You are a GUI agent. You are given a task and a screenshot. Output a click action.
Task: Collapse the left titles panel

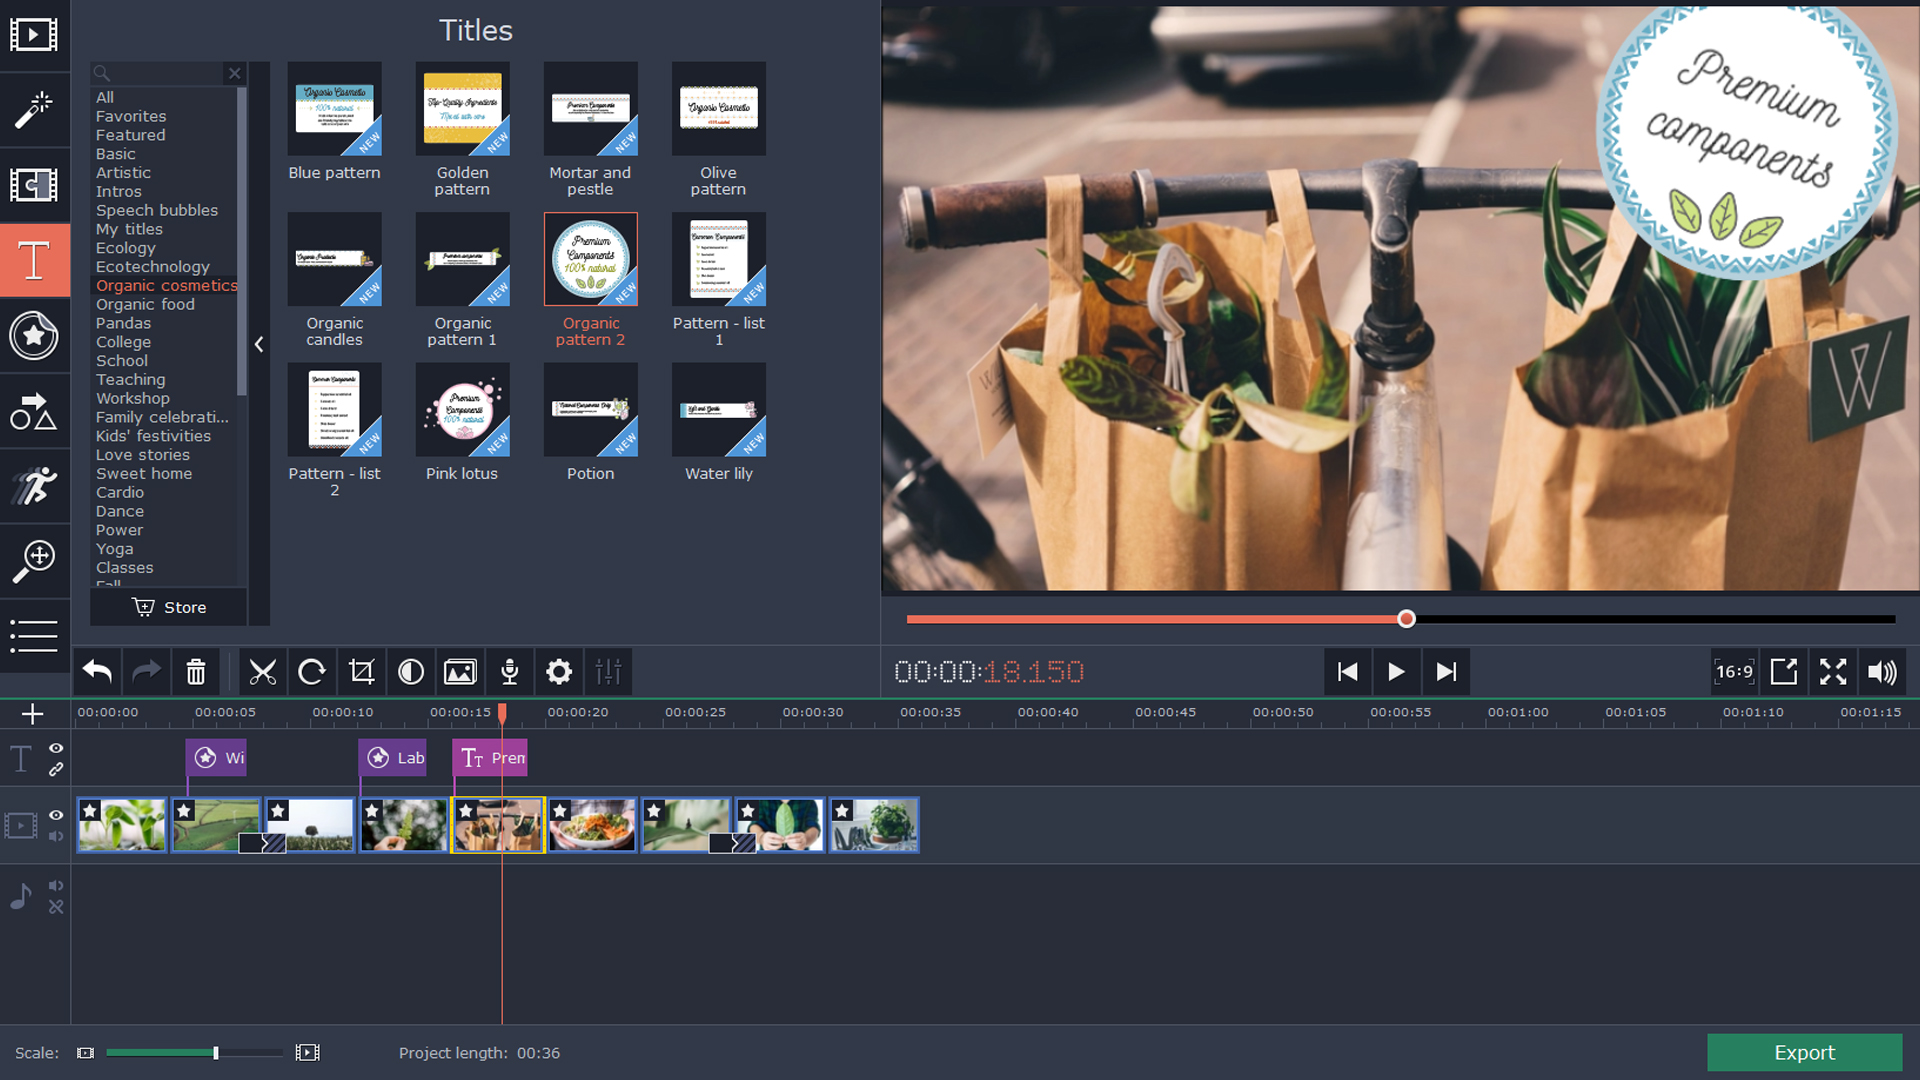tap(260, 344)
